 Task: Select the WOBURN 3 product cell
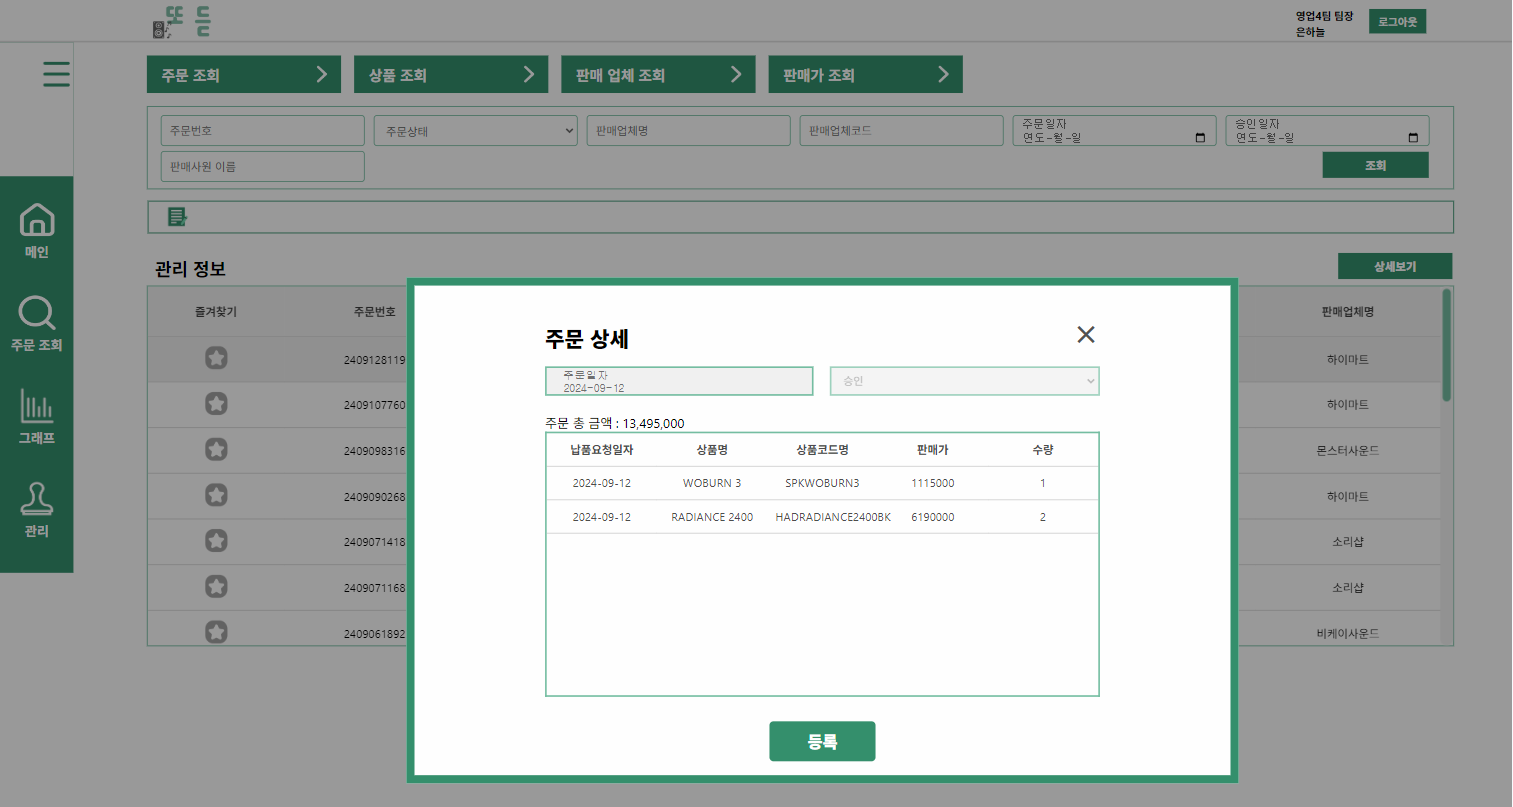coord(712,483)
